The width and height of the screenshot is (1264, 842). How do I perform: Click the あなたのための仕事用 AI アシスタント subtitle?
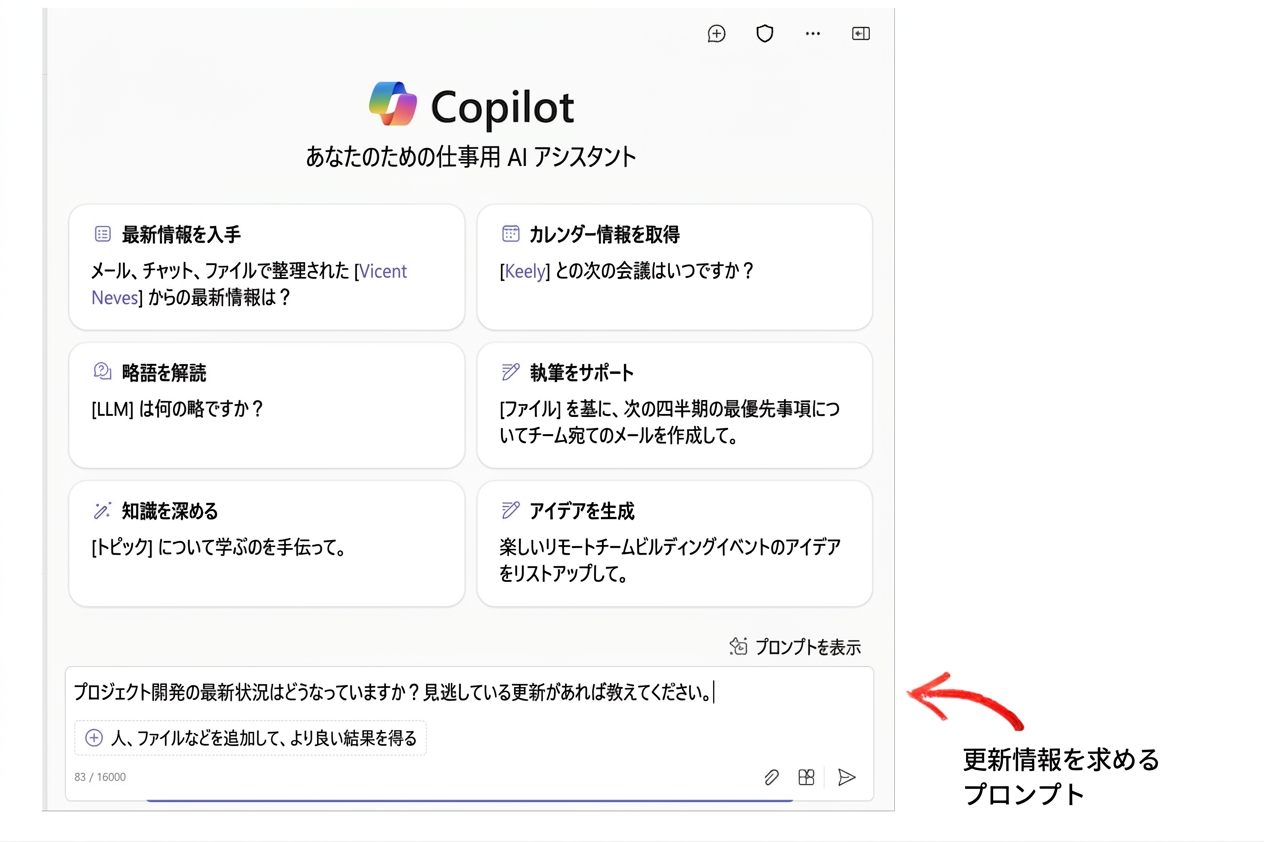click(471, 157)
